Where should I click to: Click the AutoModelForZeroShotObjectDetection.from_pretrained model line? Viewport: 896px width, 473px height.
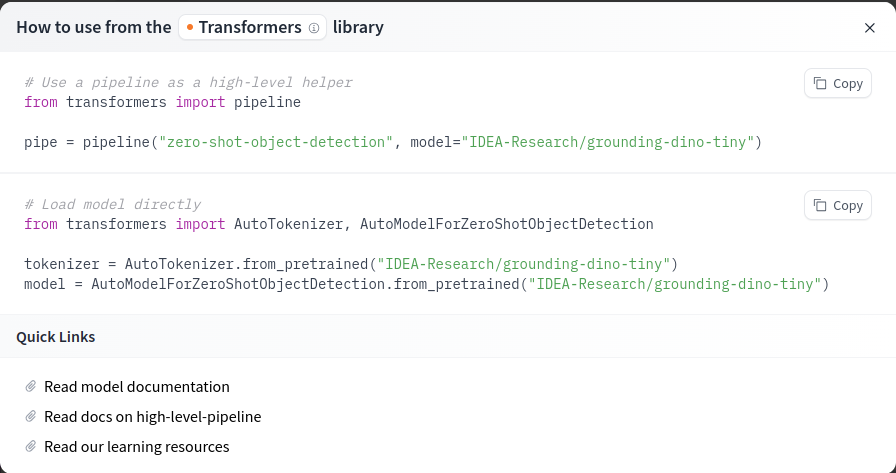427,284
